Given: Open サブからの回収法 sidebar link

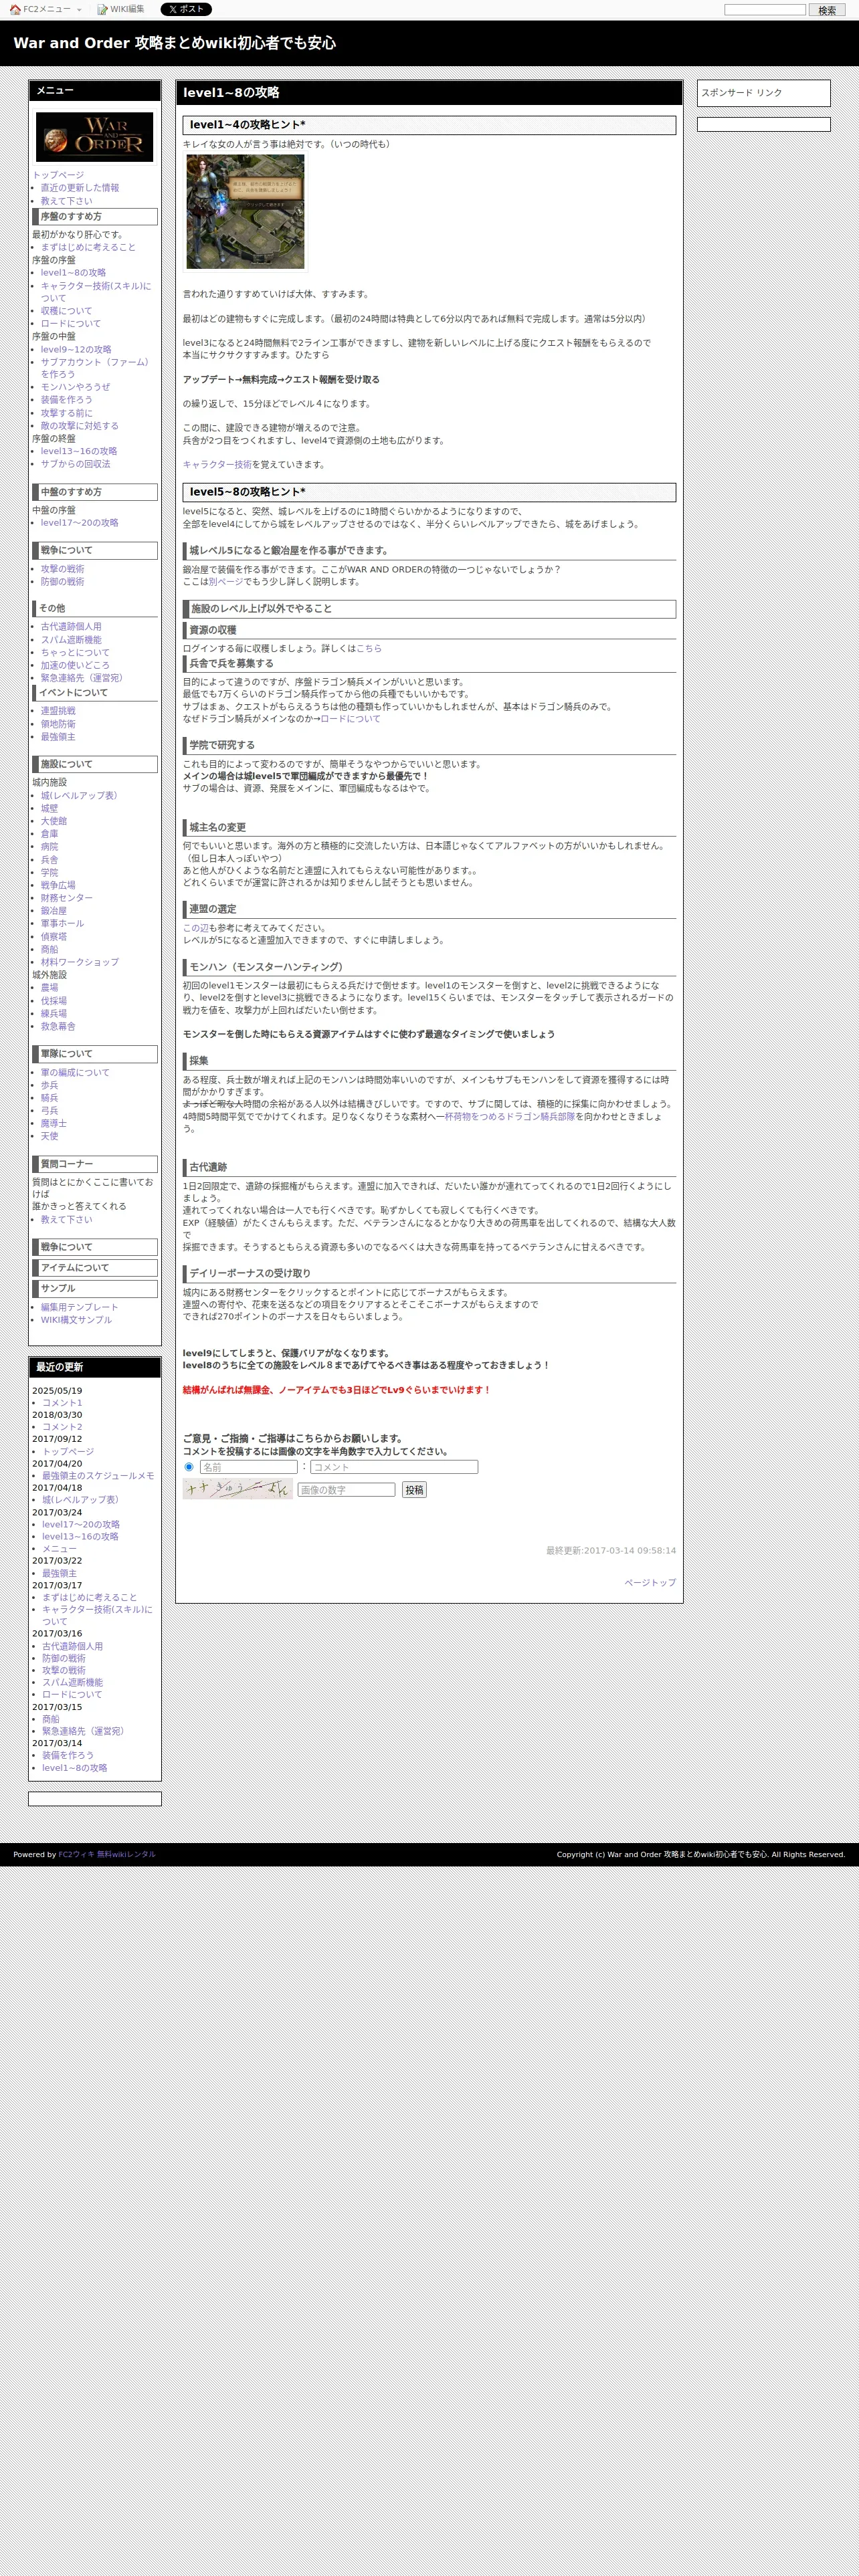Looking at the screenshot, I should click(x=76, y=464).
